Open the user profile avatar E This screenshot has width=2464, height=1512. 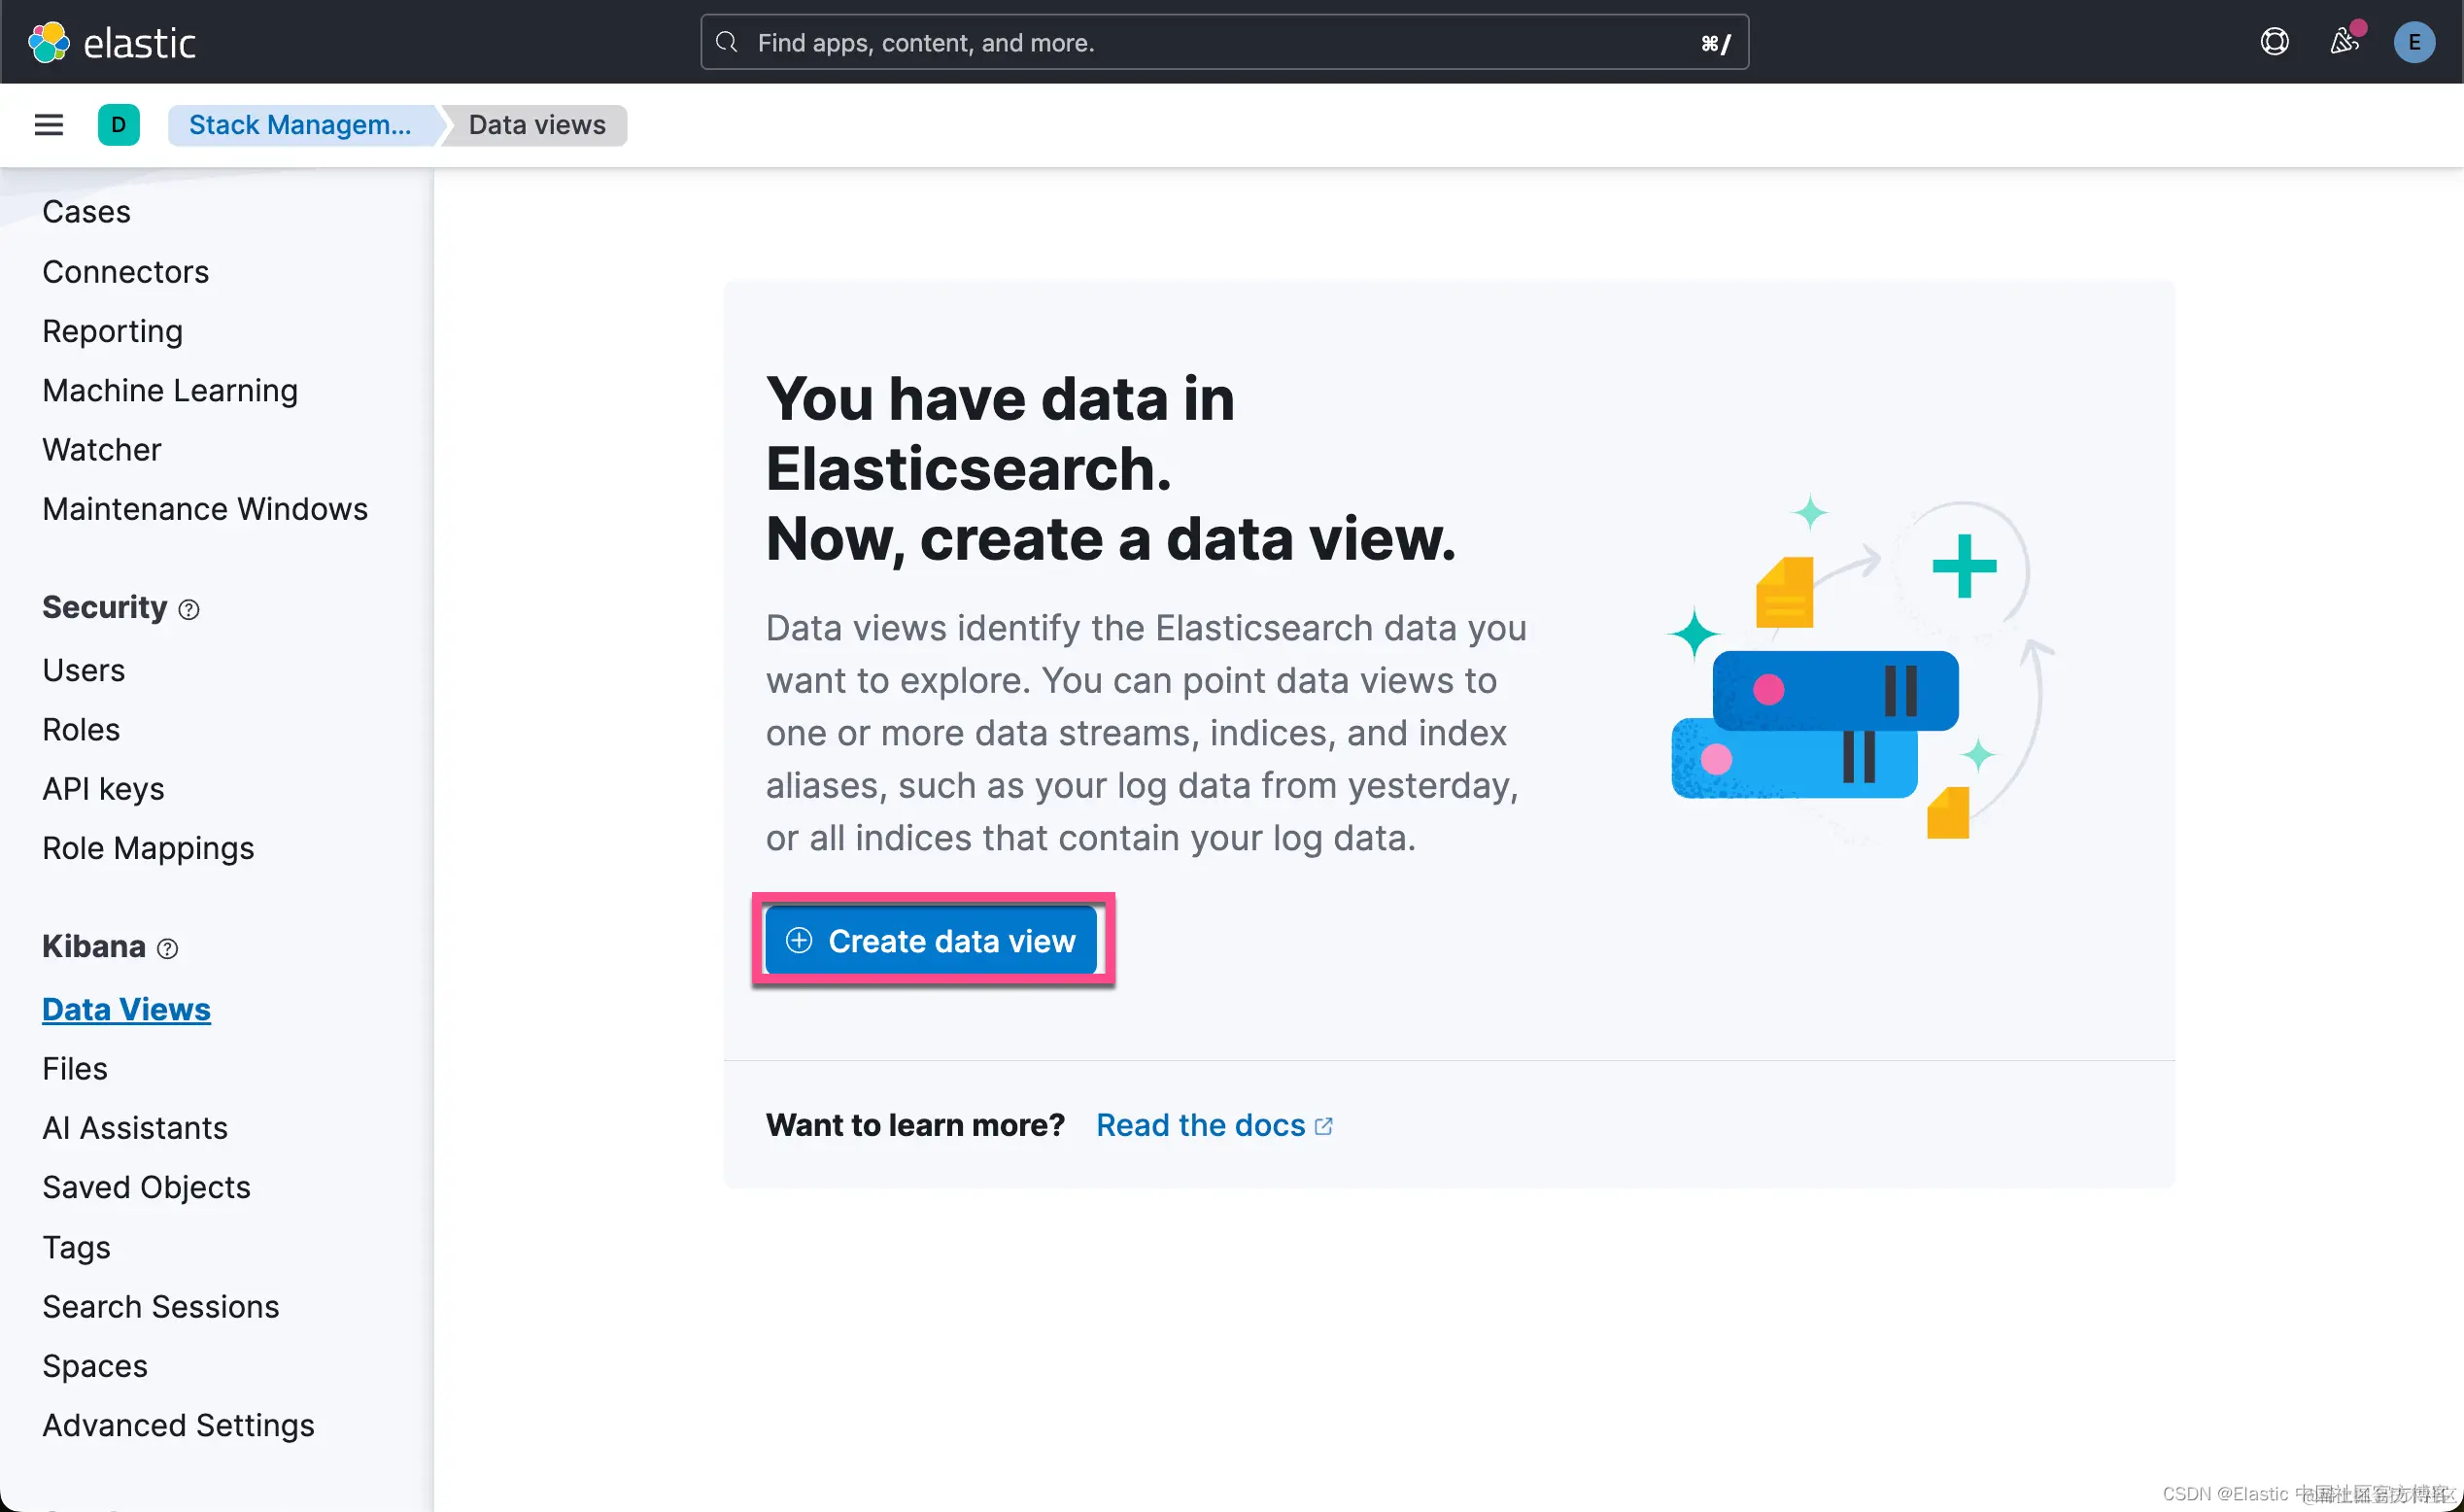click(x=2414, y=42)
